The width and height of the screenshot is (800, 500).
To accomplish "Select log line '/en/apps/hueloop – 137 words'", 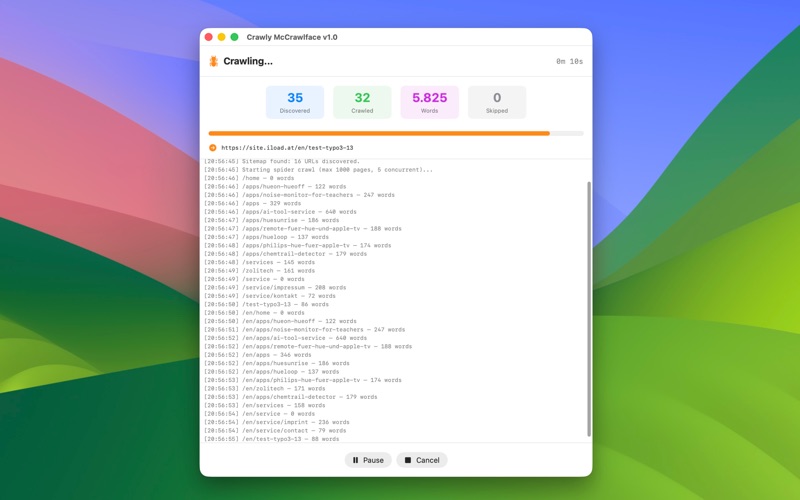I will click(x=271, y=371).
